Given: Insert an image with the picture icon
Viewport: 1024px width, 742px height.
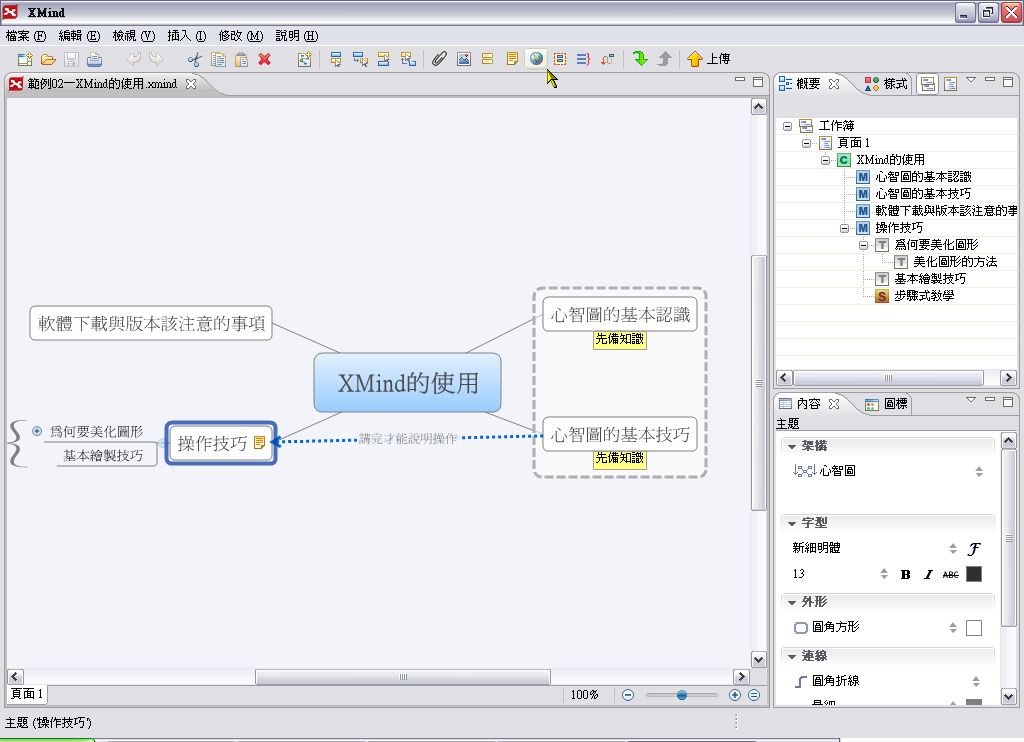Looking at the screenshot, I should pos(464,59).
